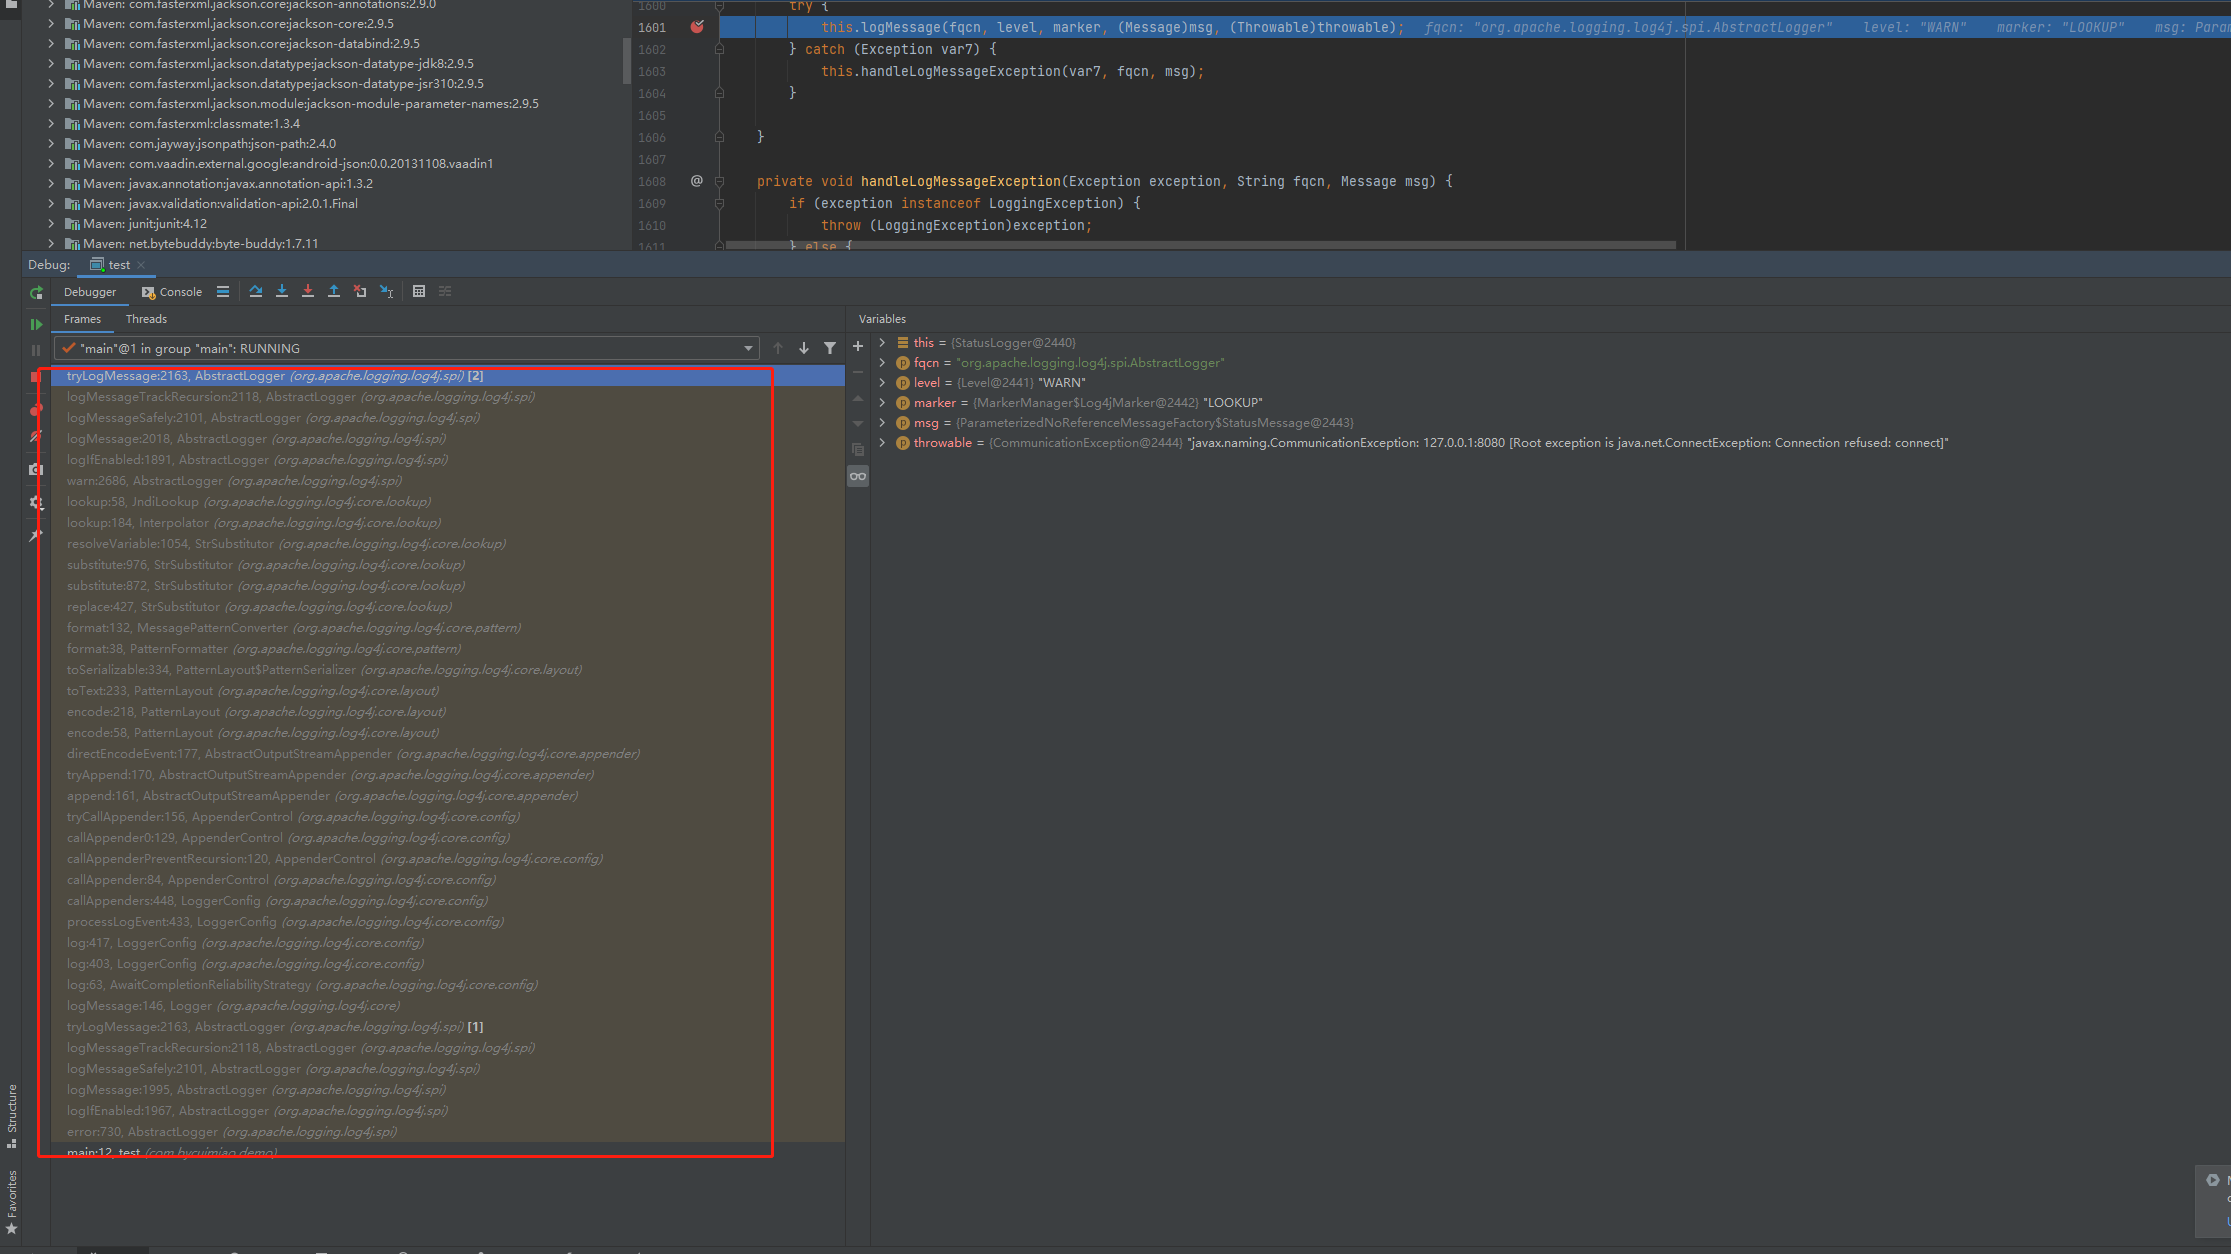Open Structure tool window

click(x=12, y=1114)
